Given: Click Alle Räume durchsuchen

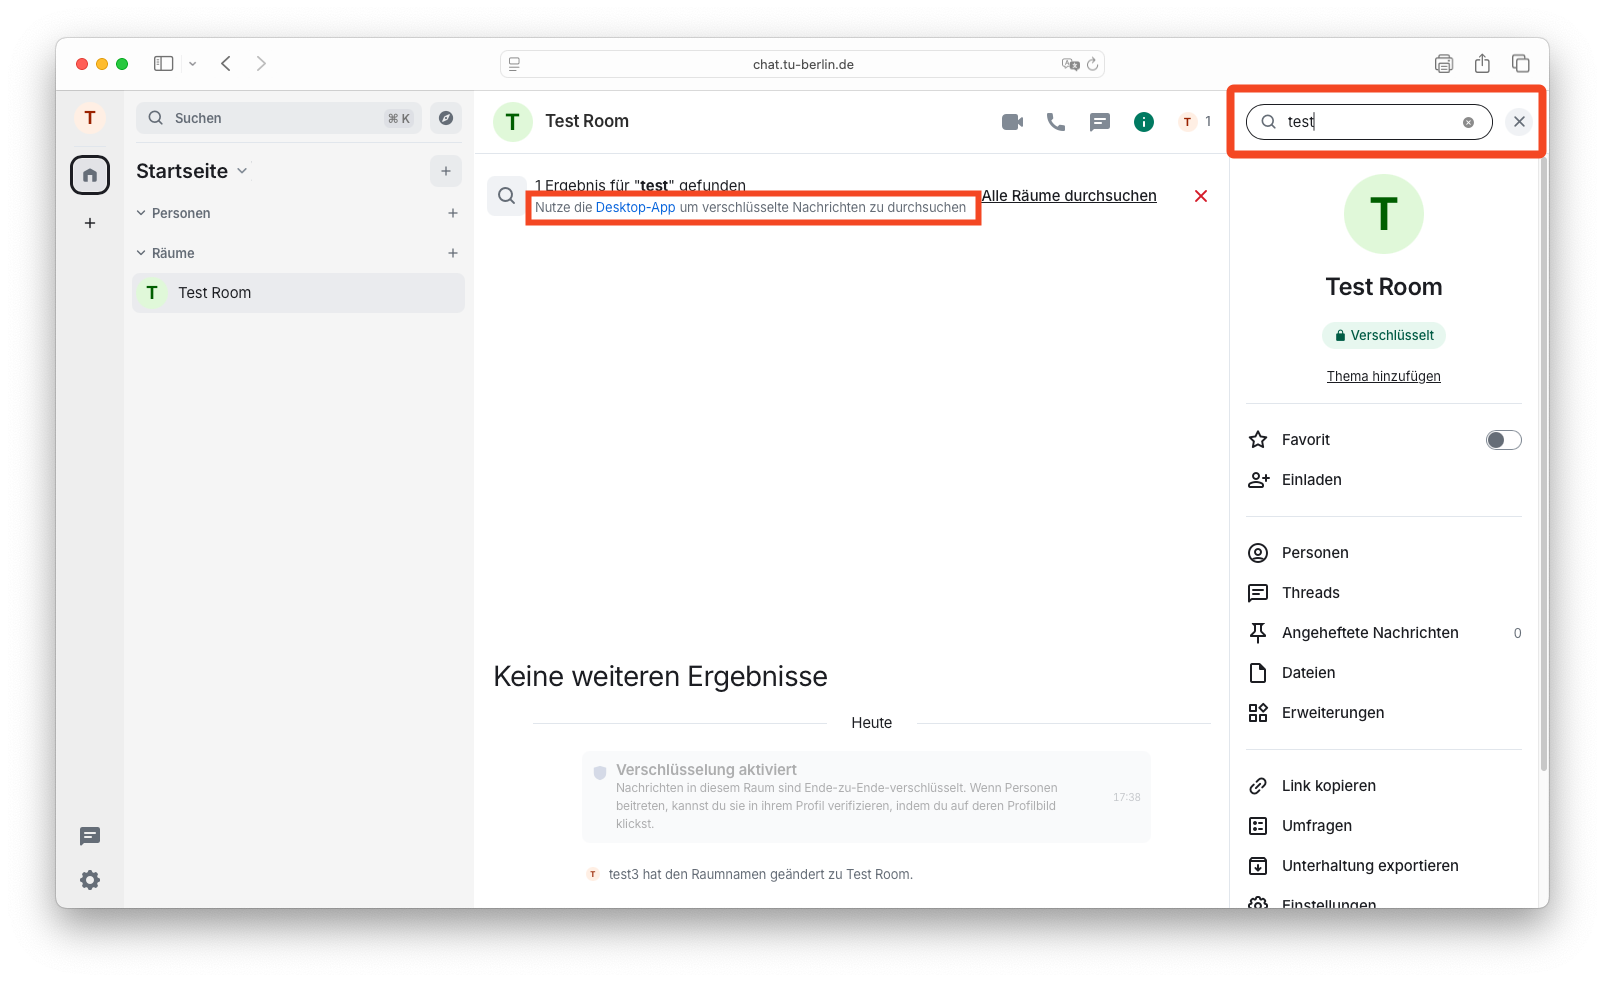Looking at the screenshot, I should click(x=1068, y=196).
